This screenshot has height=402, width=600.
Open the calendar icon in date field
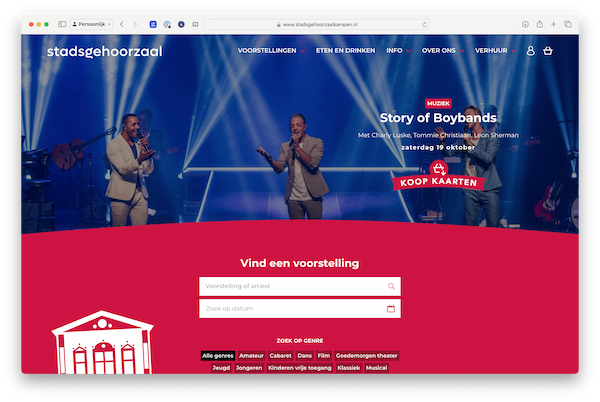click(x=391, y=309)
